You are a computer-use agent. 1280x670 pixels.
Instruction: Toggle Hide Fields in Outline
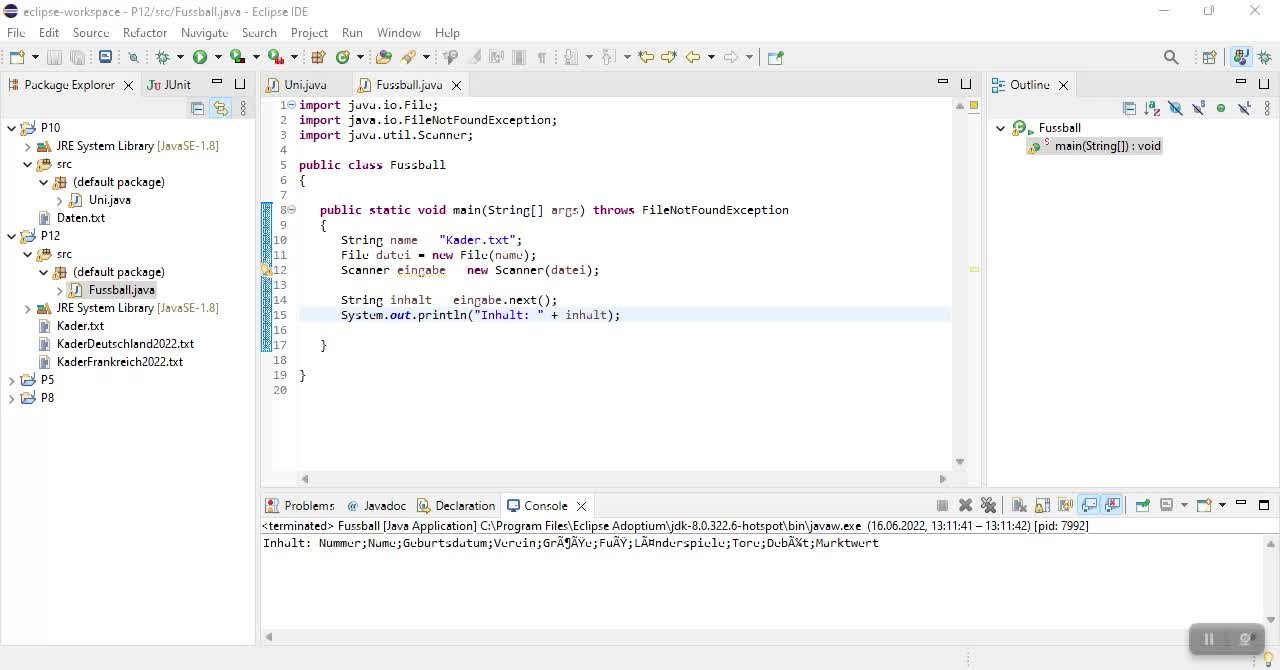pyautogui.click(x=1175, y=108)
